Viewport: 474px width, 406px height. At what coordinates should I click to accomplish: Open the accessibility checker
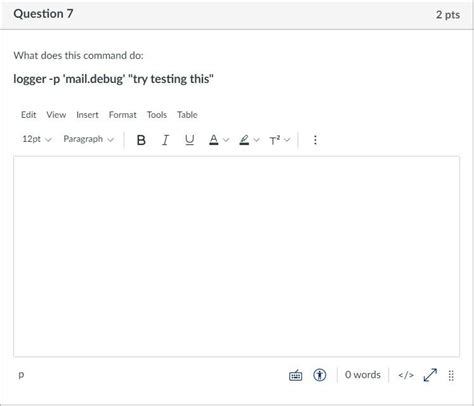point(320,375)
